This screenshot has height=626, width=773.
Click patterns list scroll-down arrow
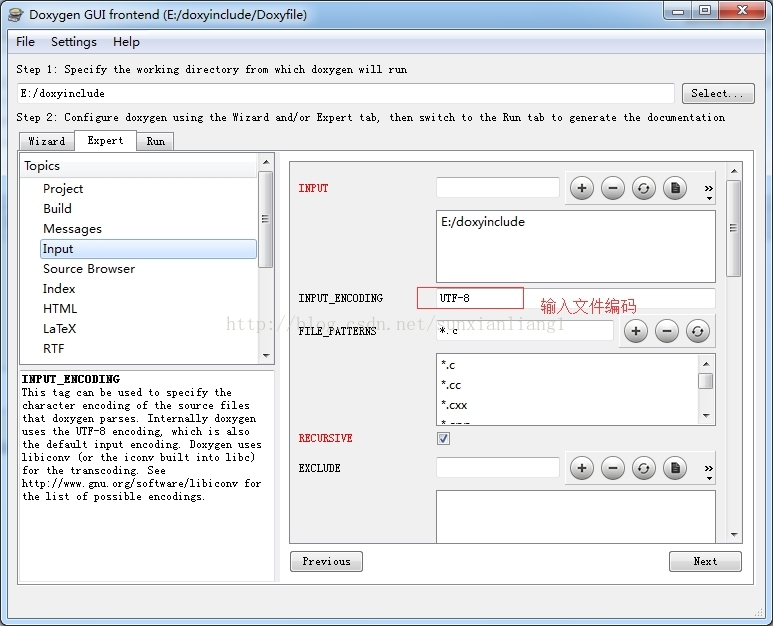(706, 416)
